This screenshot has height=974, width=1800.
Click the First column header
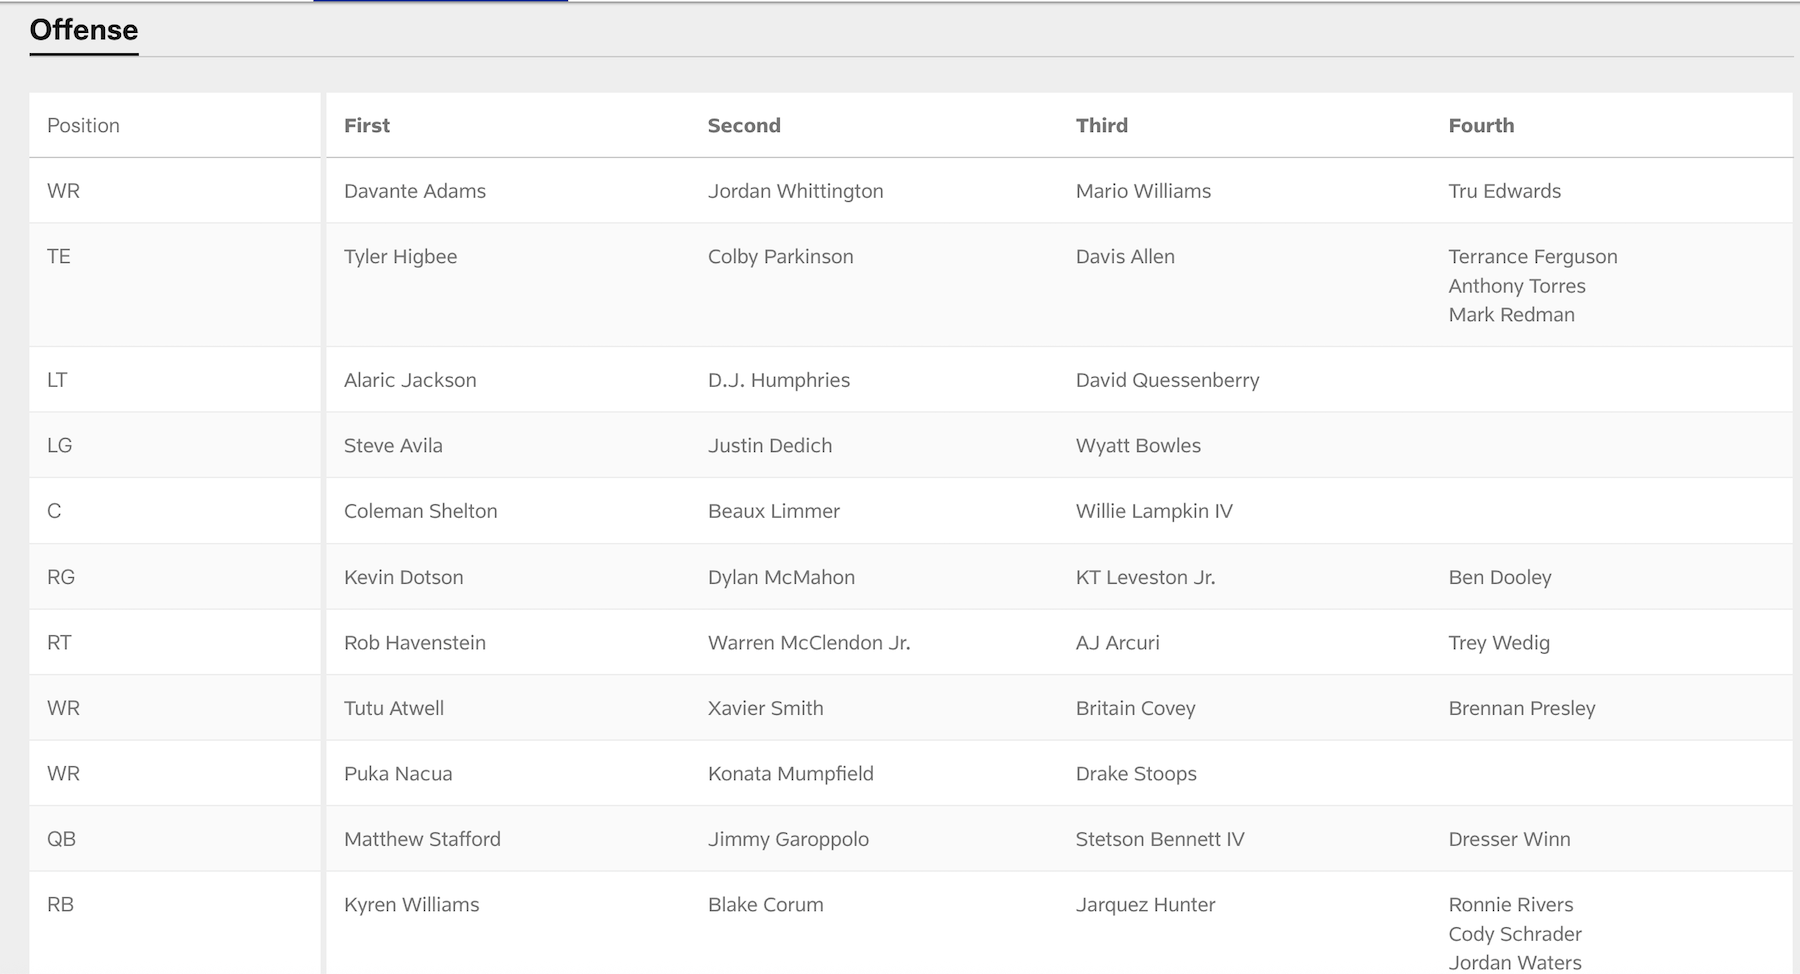coord(366,125)
